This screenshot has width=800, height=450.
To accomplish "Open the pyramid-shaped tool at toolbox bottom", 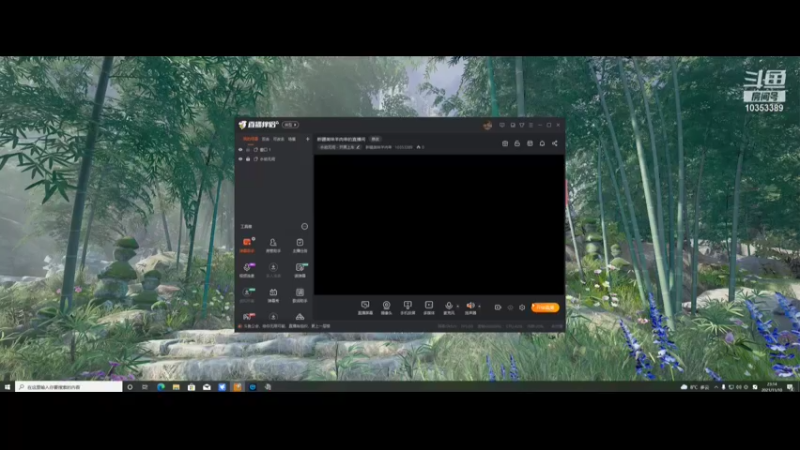I will click(299, 316).
